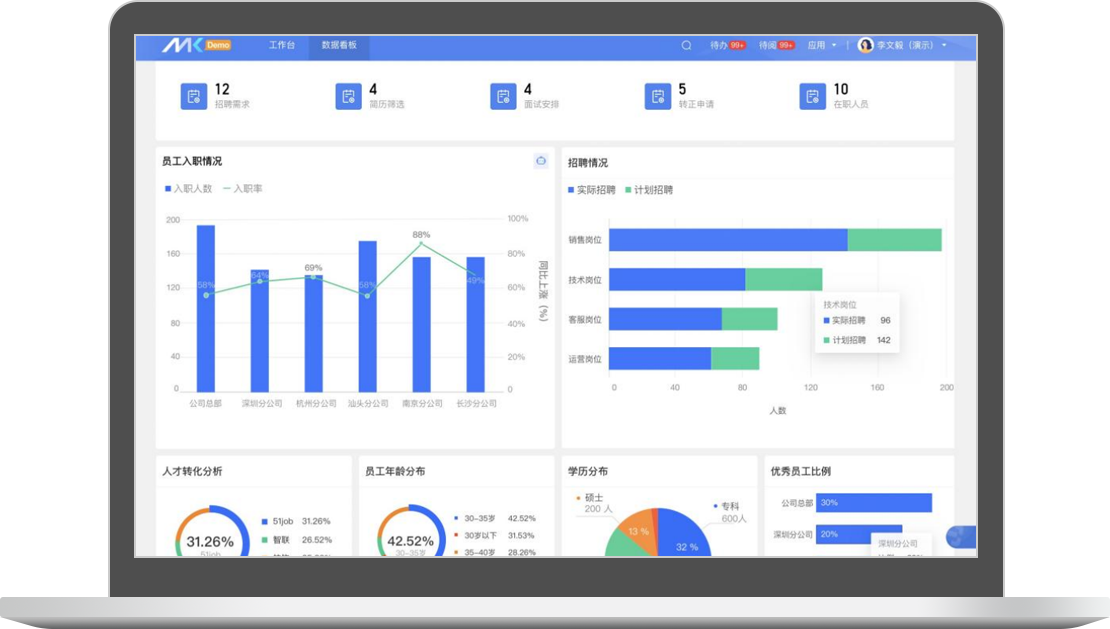
Task: Expand the 应用 dropdown menu
Action: pyautogui.click(x=821, y=45)
